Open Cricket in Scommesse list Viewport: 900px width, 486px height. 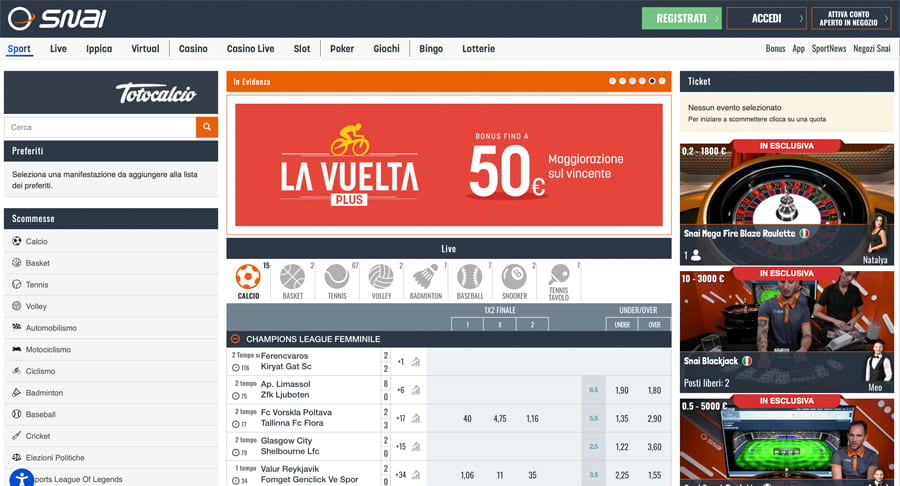111,436
